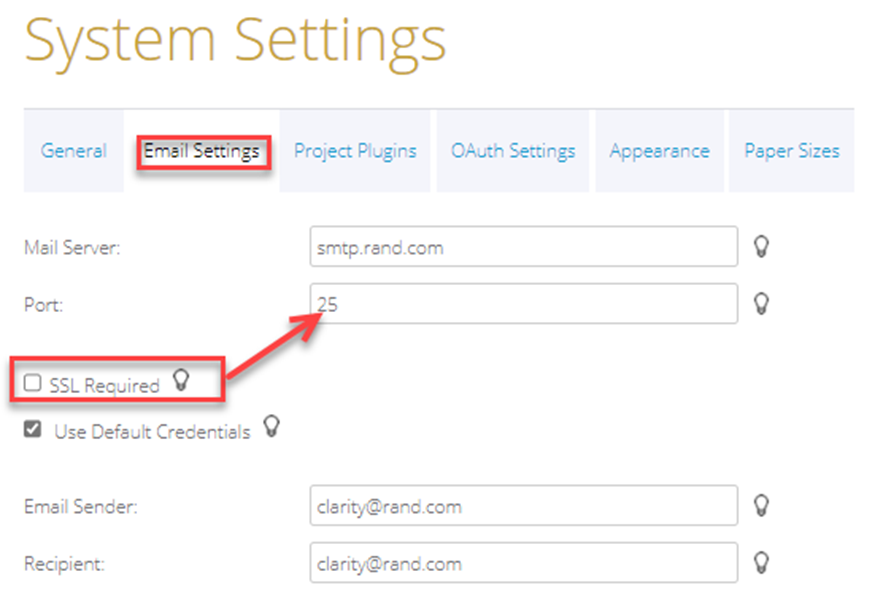Focus the Port number field

[x=523, y=303]
